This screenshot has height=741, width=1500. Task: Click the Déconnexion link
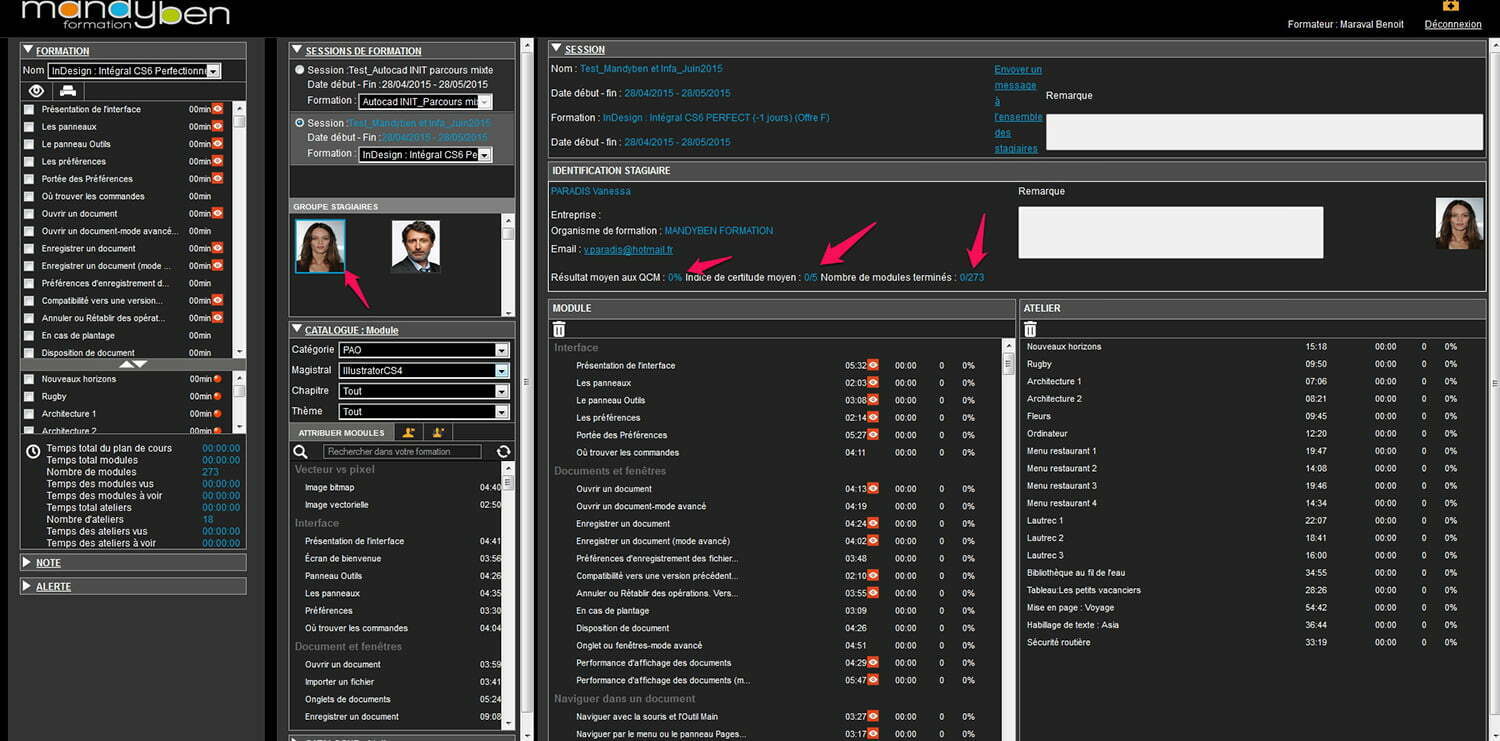click(1452, 24)
